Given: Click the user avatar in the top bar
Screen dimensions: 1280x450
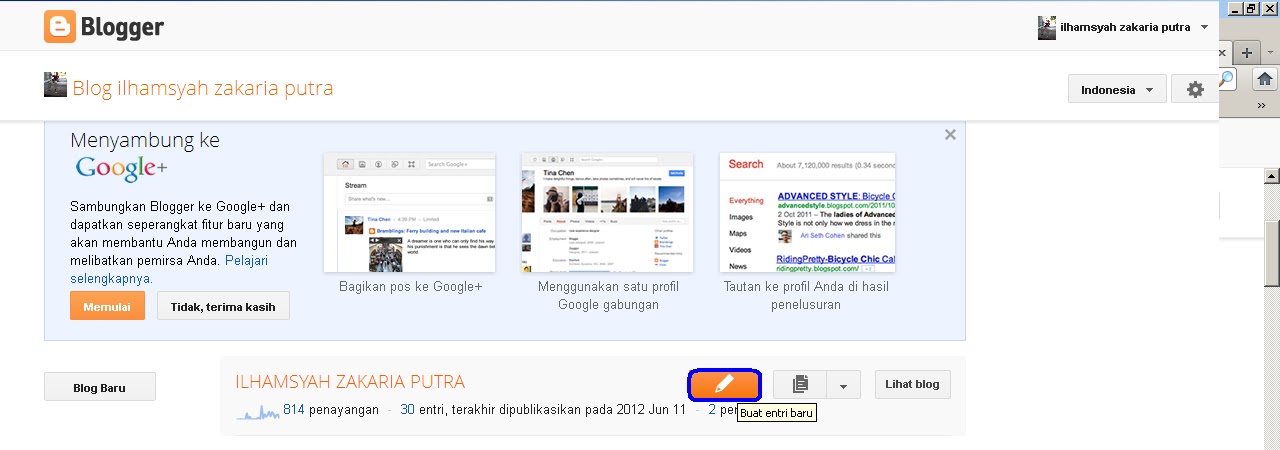Looking at the screenshot, I should point(1047,27).
